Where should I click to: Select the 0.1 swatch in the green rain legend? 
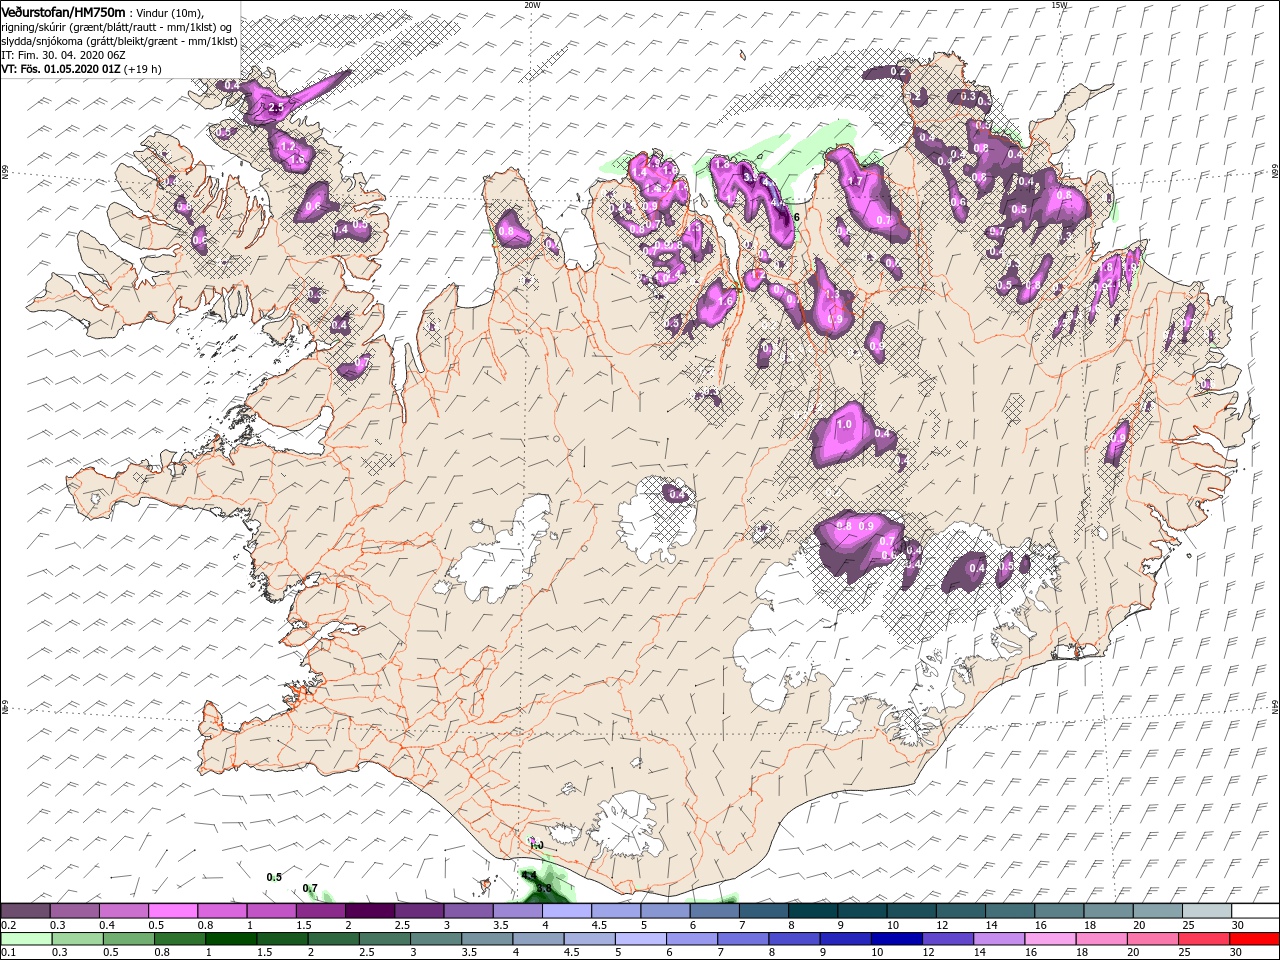point(26,938)
